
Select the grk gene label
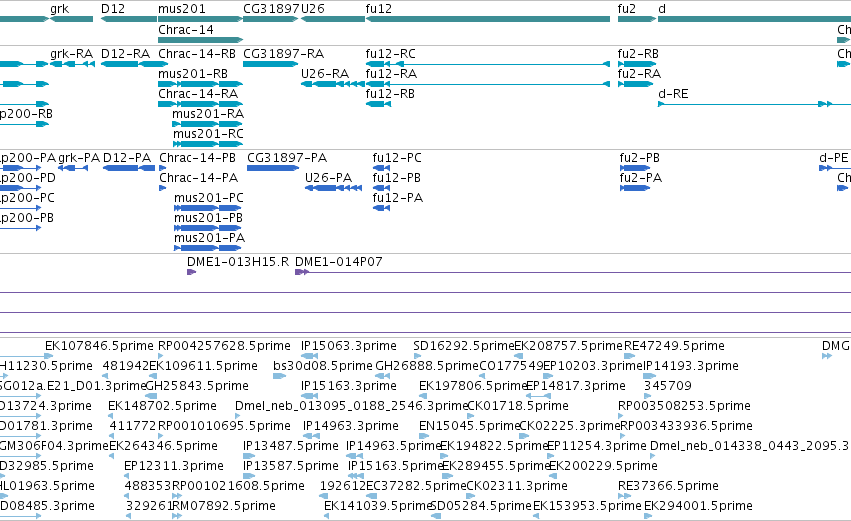pos(60,9)
